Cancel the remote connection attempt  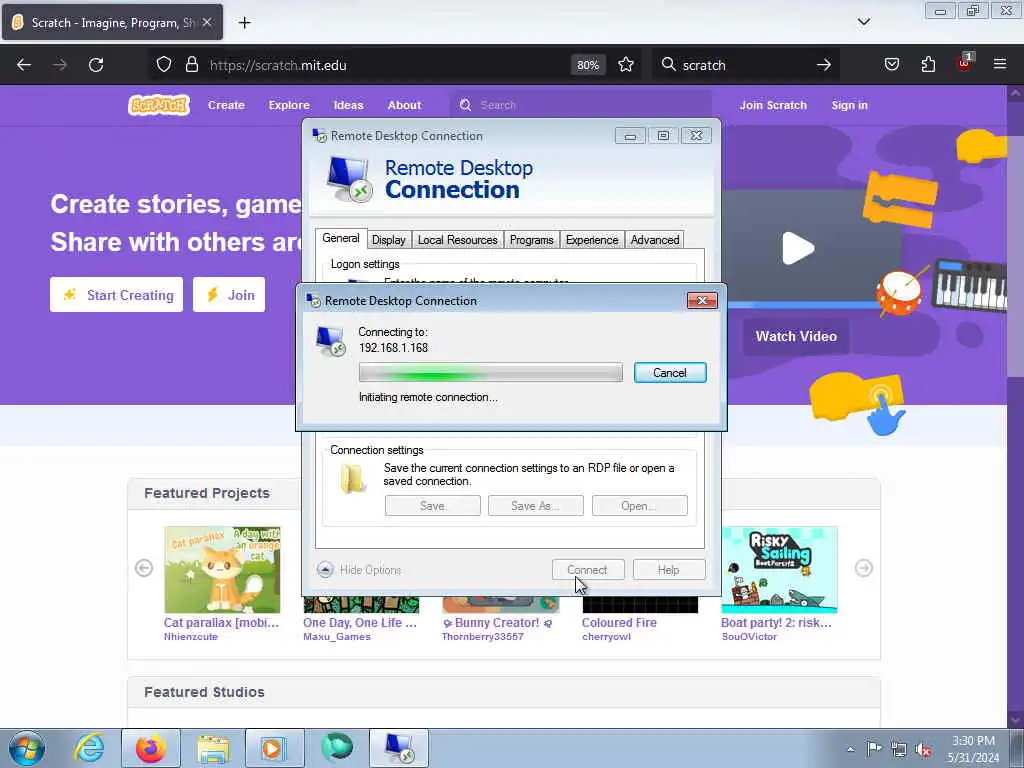coord(669,373)
